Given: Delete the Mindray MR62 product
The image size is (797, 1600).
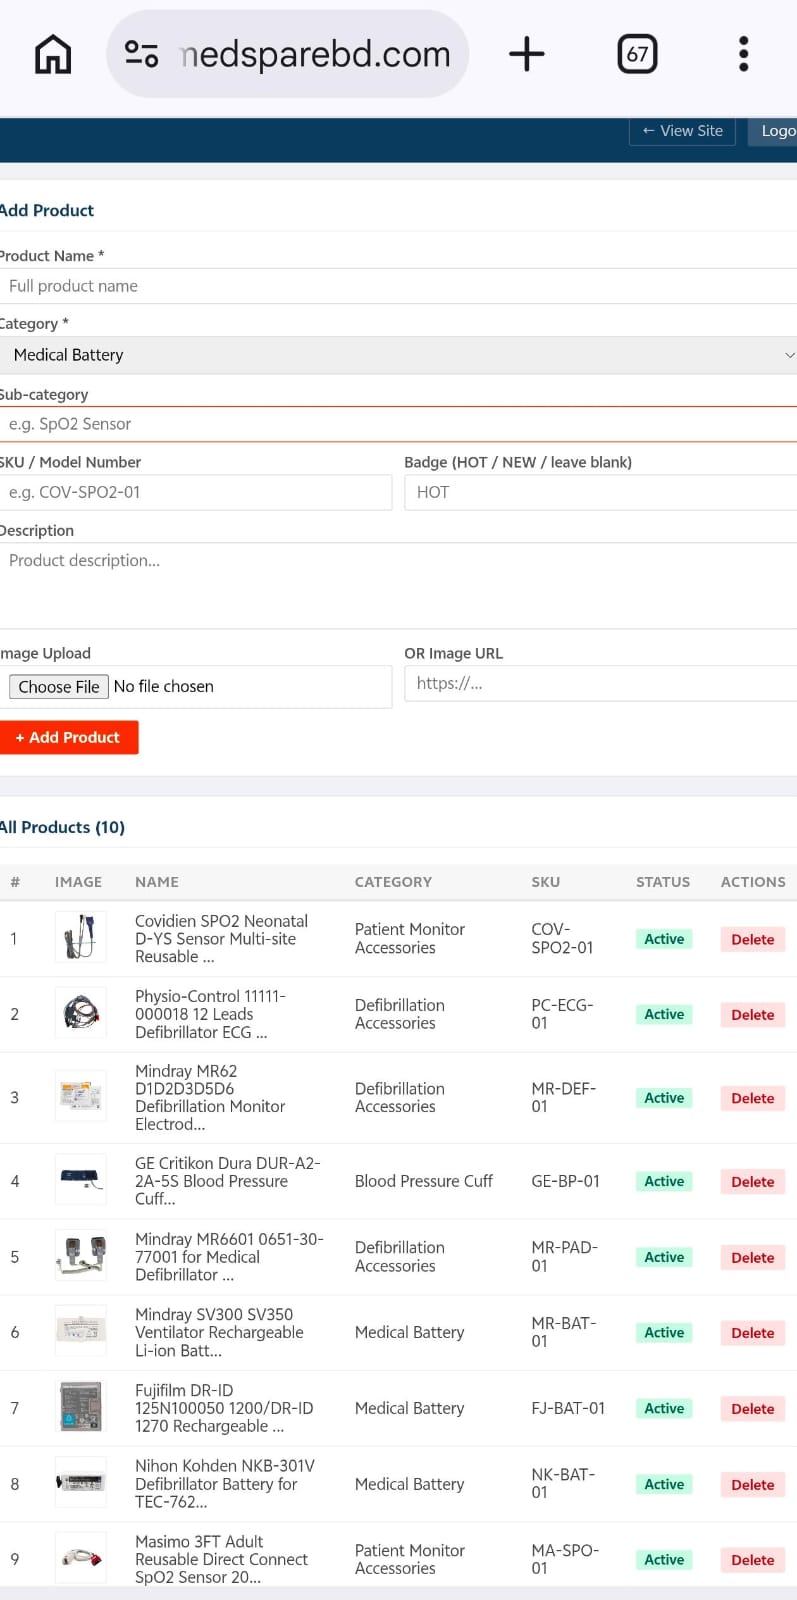Looking at the screenshot, I should pos(752,1098).
